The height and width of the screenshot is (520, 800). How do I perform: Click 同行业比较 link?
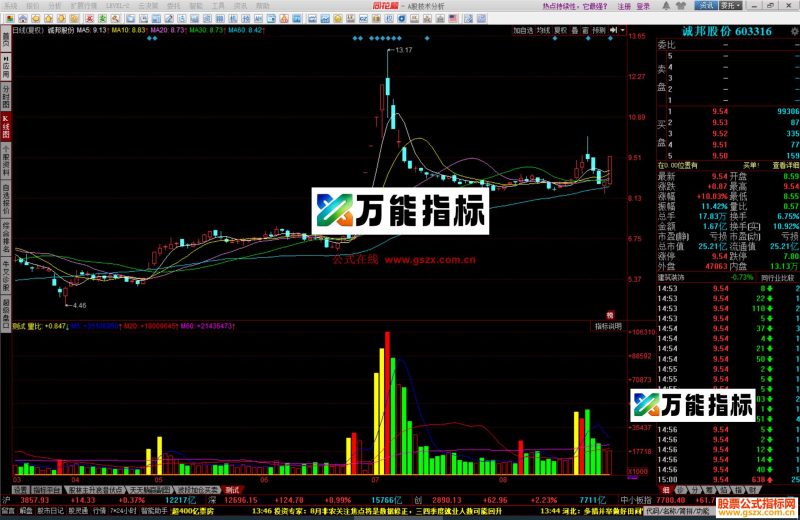[778, 278]
